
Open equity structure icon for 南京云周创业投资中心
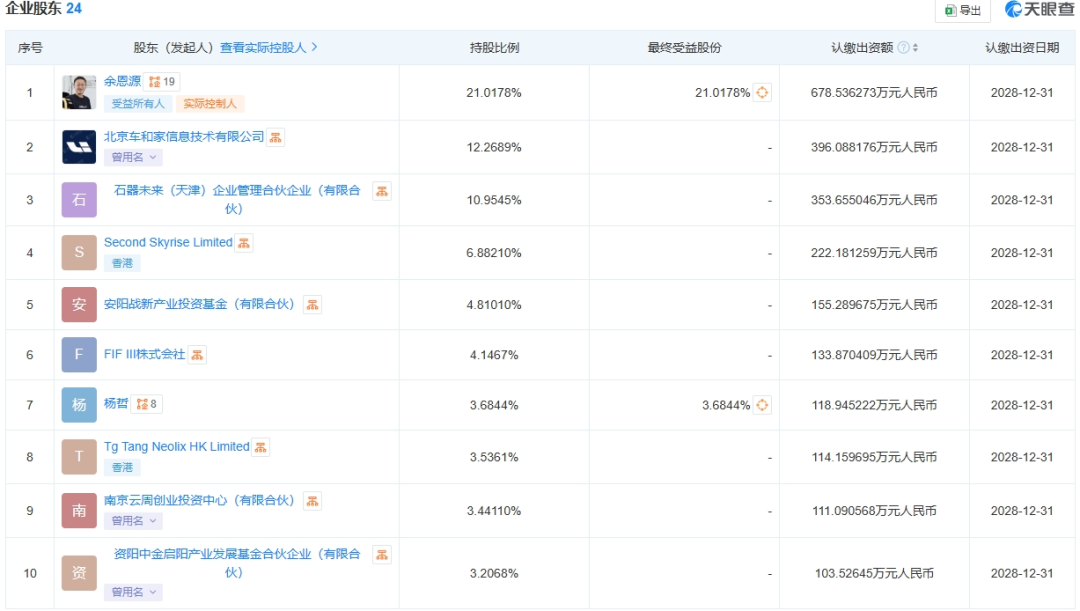(312, 501)
